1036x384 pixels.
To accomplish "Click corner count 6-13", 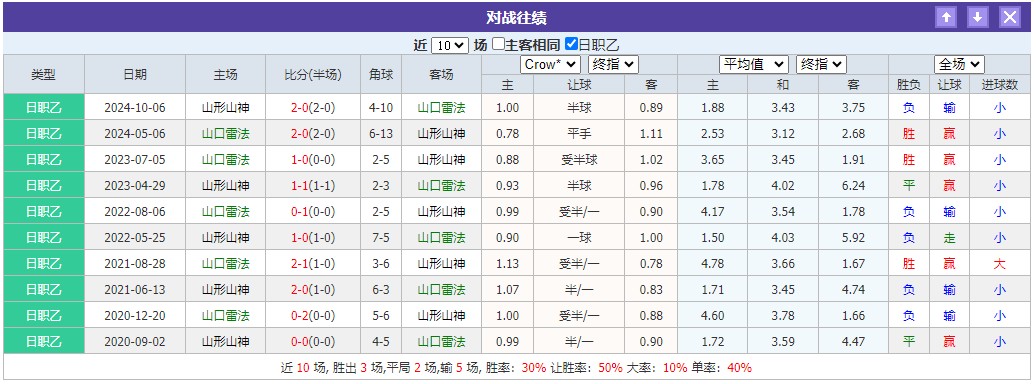I will (x=381, y=134).
